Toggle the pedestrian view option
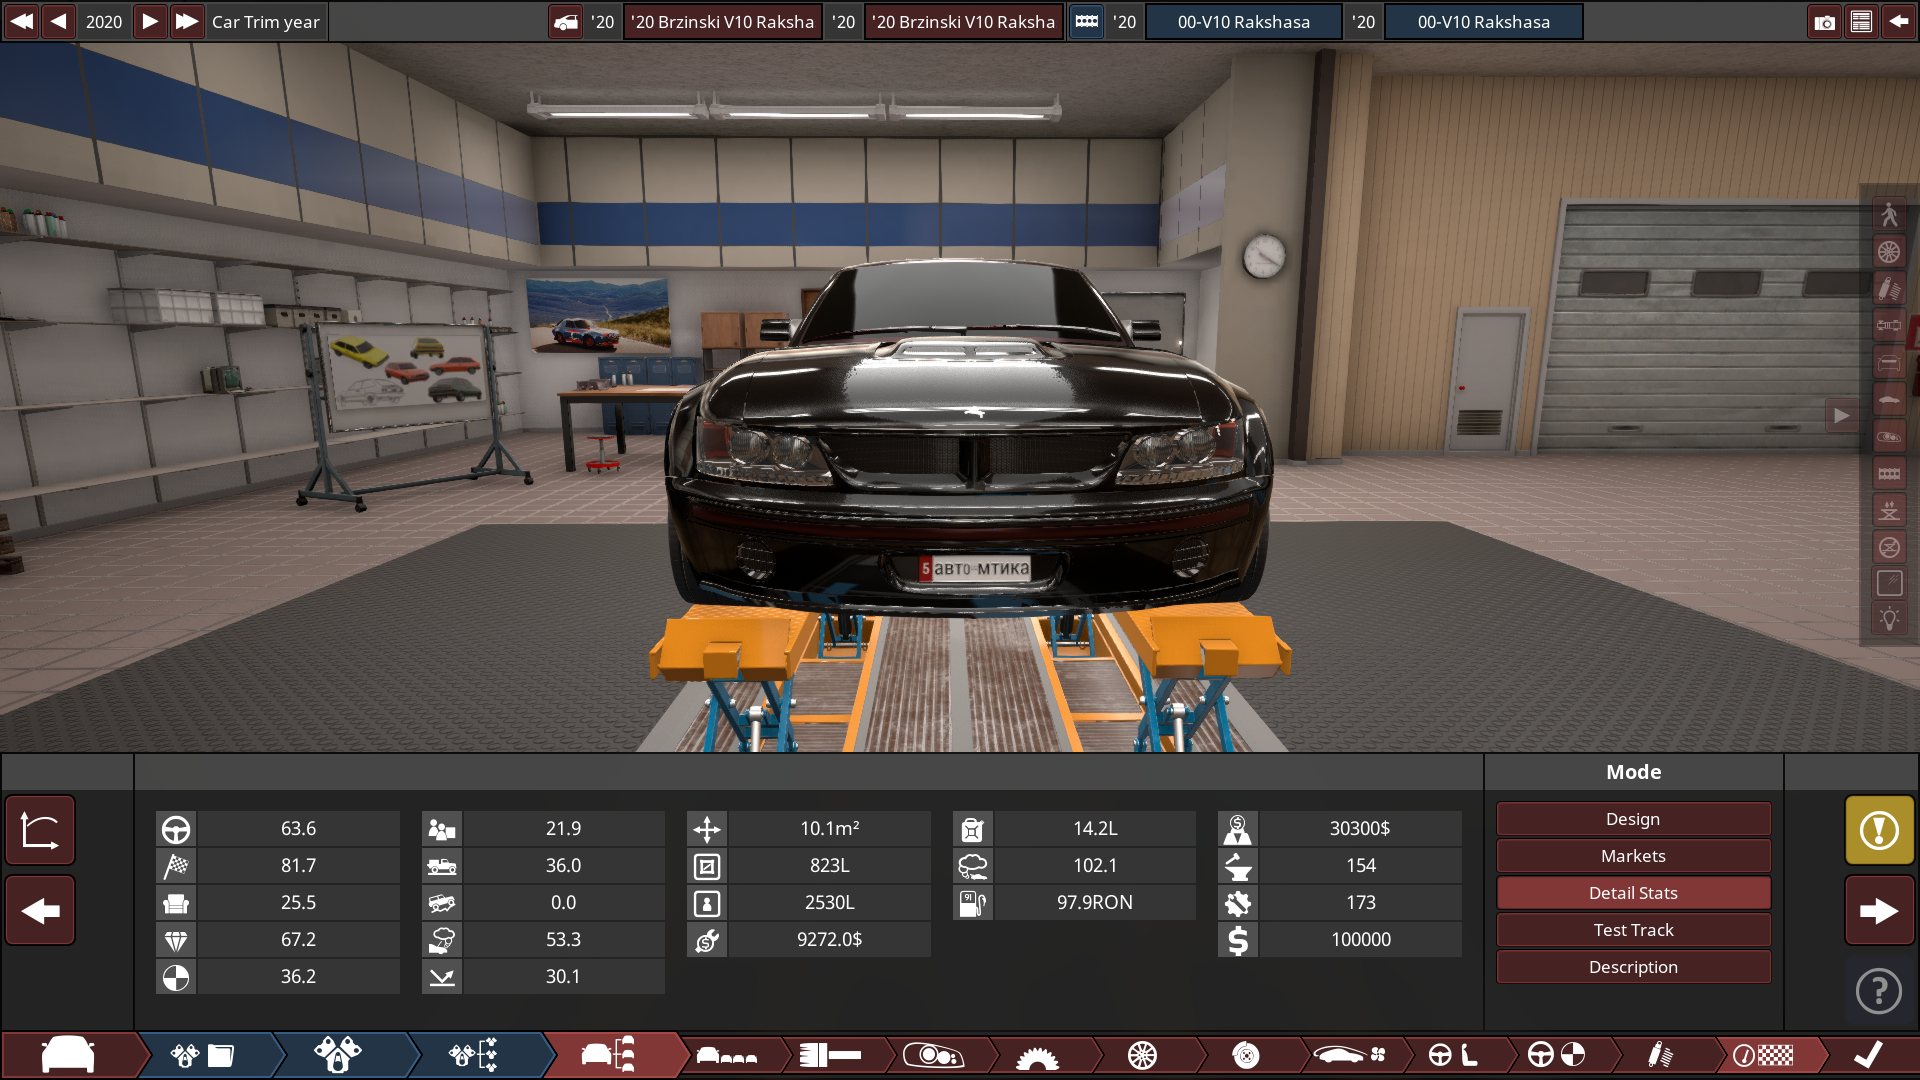 pyautogui.click(x=1888, y=214)
